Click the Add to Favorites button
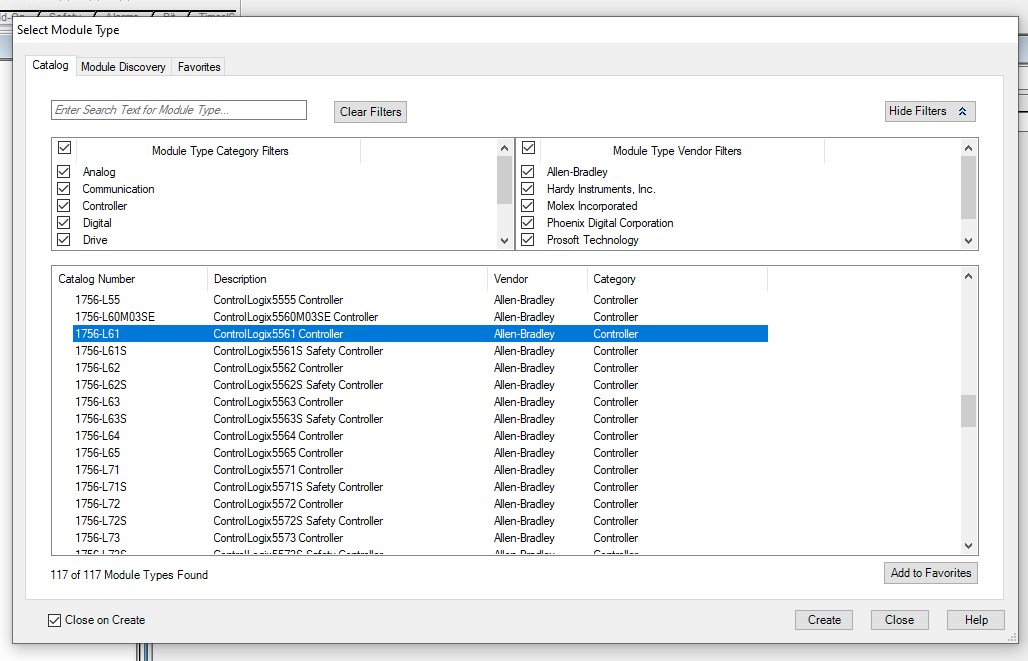Image resolution: width=1028 pixels, height=661 pixels. click(931, 573)
